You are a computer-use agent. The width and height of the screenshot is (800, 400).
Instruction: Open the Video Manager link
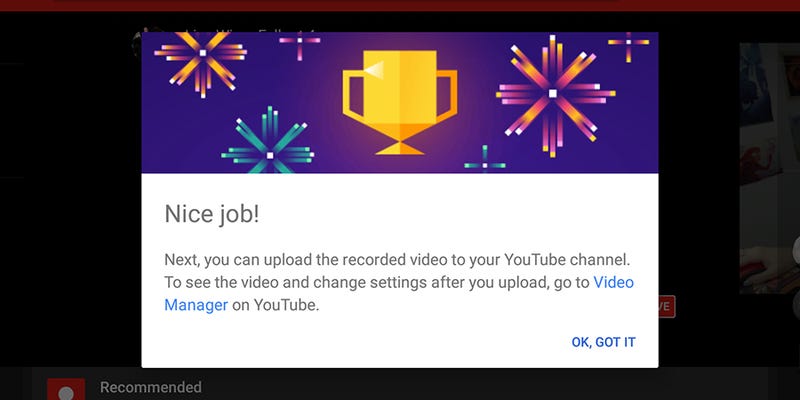click(x=399, y=294)
